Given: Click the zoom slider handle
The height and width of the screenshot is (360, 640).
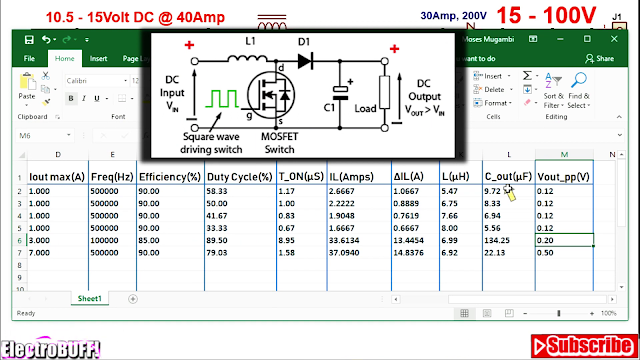Looking at the screenshot, I should click(x=559, y=313).
